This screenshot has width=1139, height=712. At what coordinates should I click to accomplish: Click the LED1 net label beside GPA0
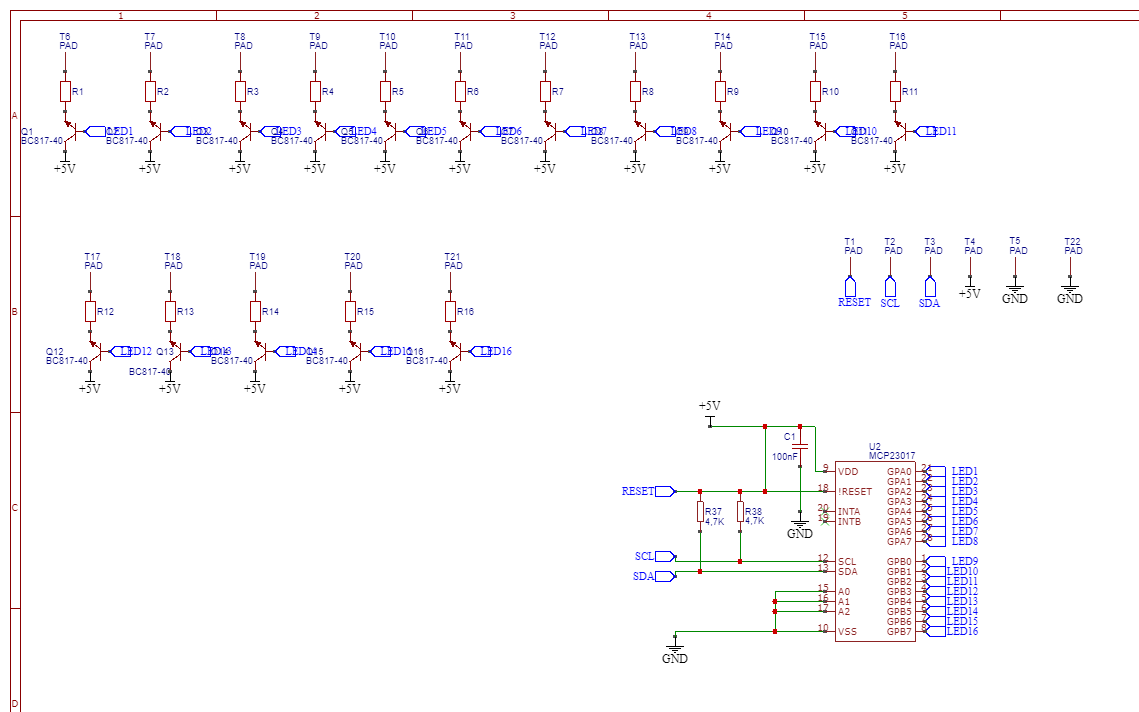pyautogui.click(x=965, y=472)
